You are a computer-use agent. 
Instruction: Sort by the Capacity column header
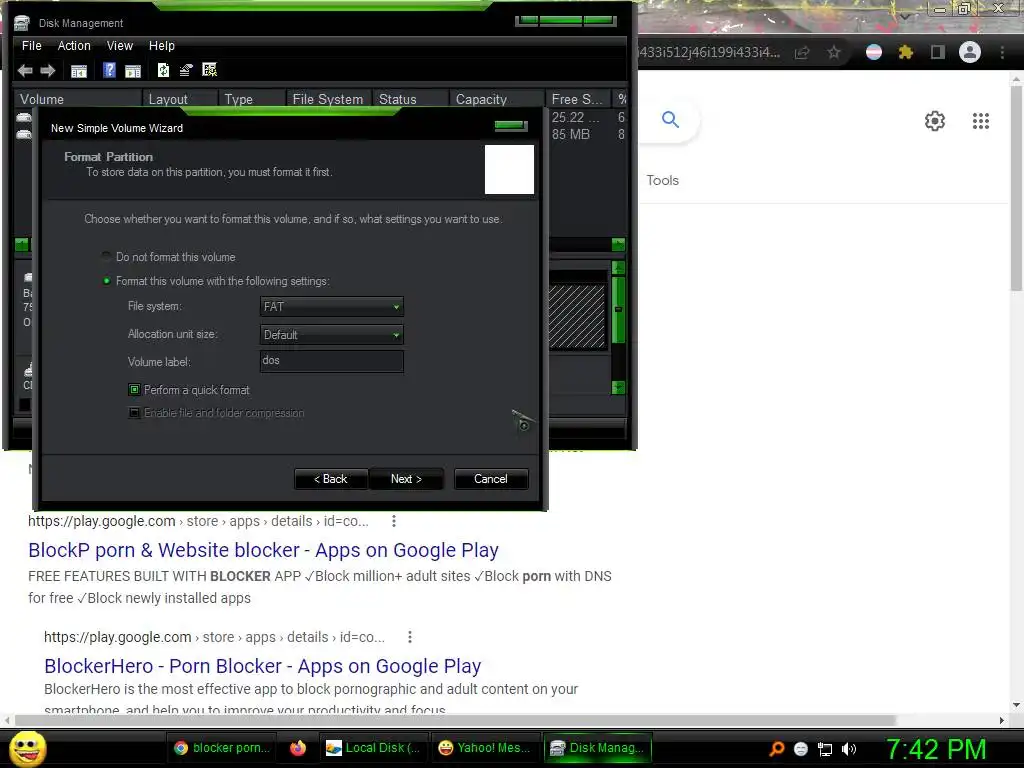click(x=497, y=99)
